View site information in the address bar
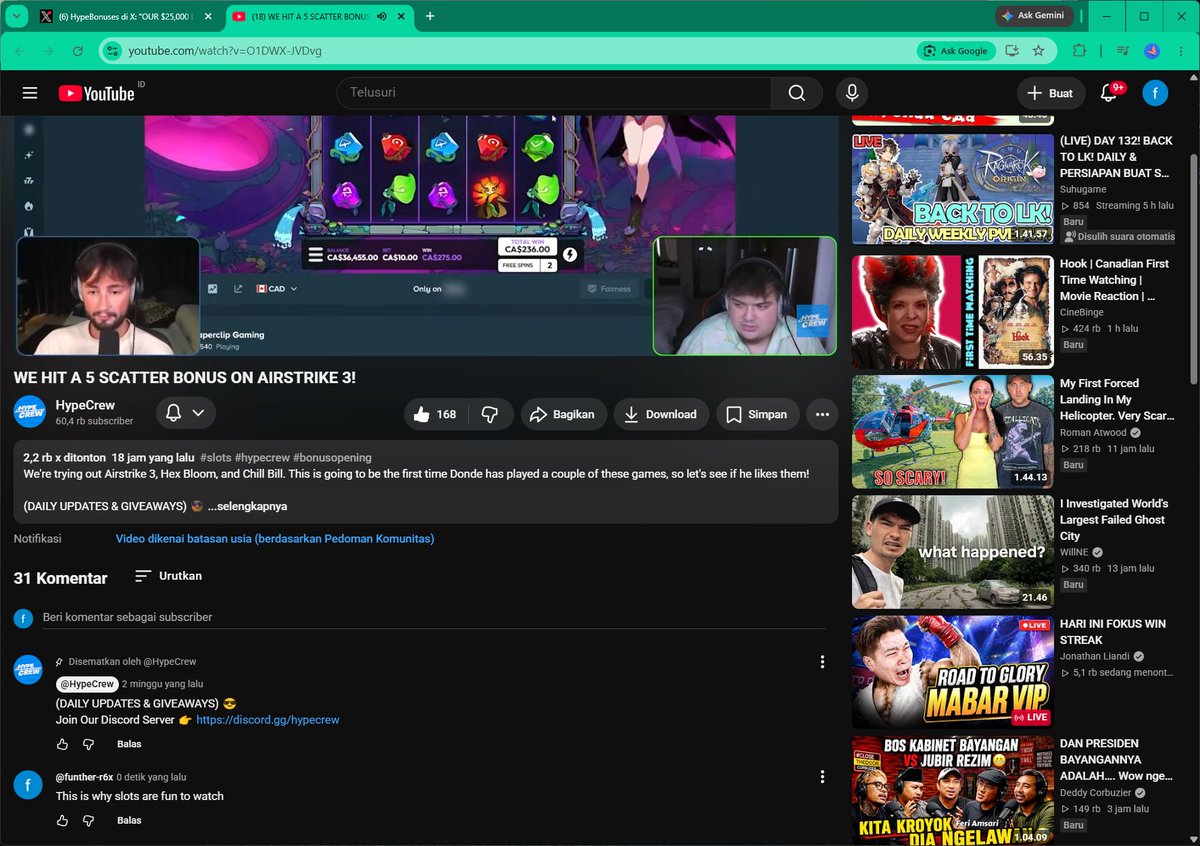Image resolution: width=1200 pixels, height=846 pixels. pyautogui.click(x=112, y=50)
